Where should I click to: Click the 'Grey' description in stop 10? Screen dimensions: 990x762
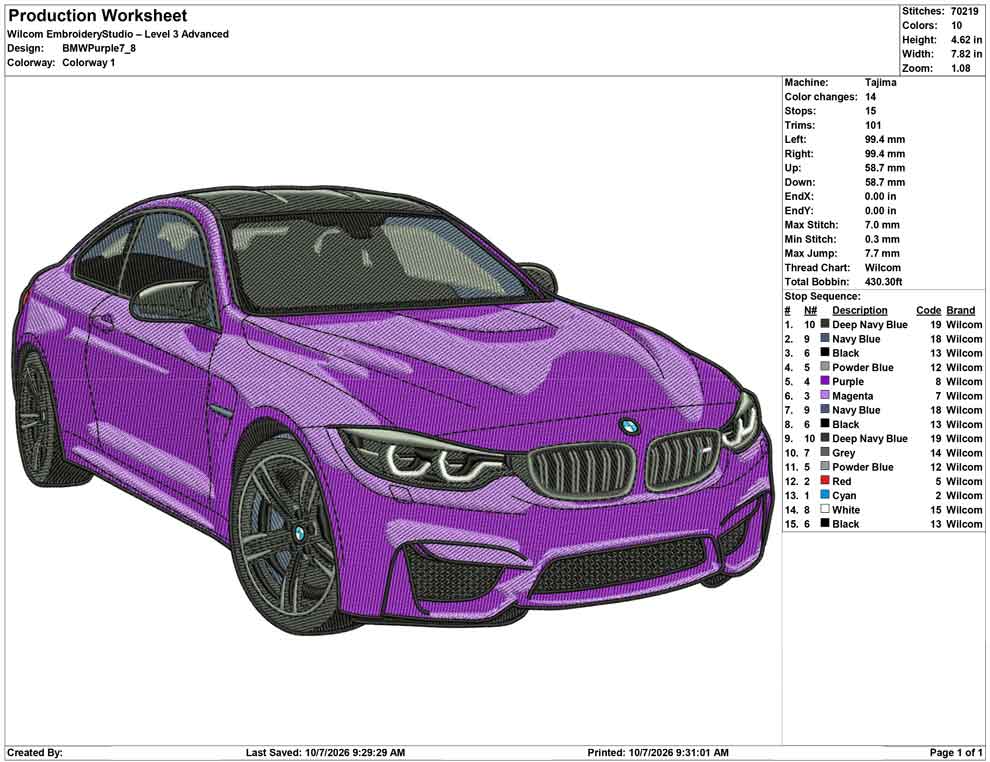click(844, 453)
